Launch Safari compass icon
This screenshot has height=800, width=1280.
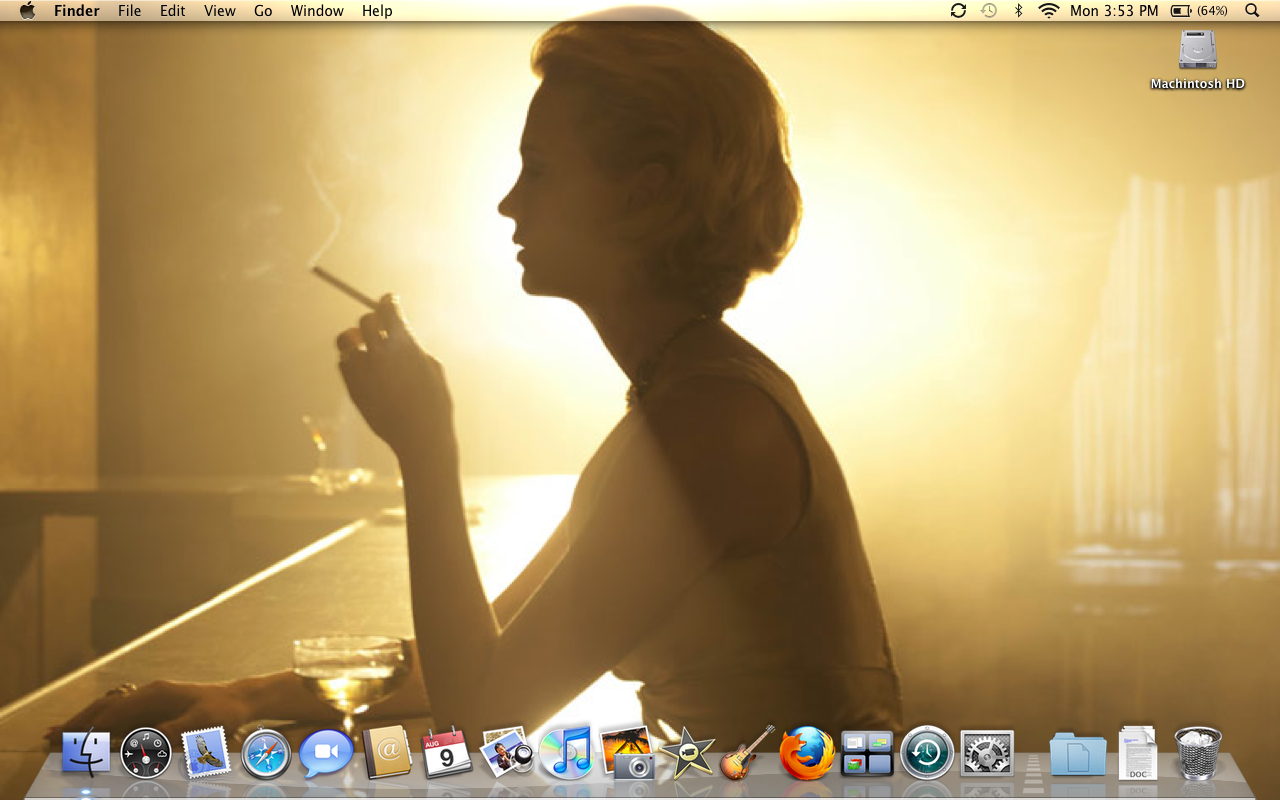(x=266, y=754)
